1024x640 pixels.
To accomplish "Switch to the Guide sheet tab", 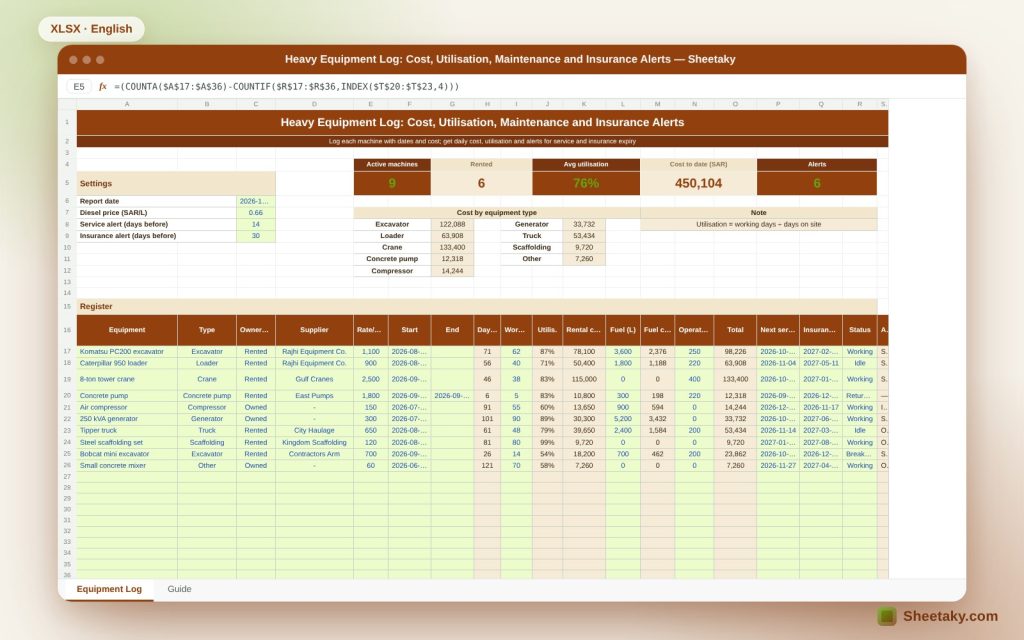I will [x=179, y=589].
